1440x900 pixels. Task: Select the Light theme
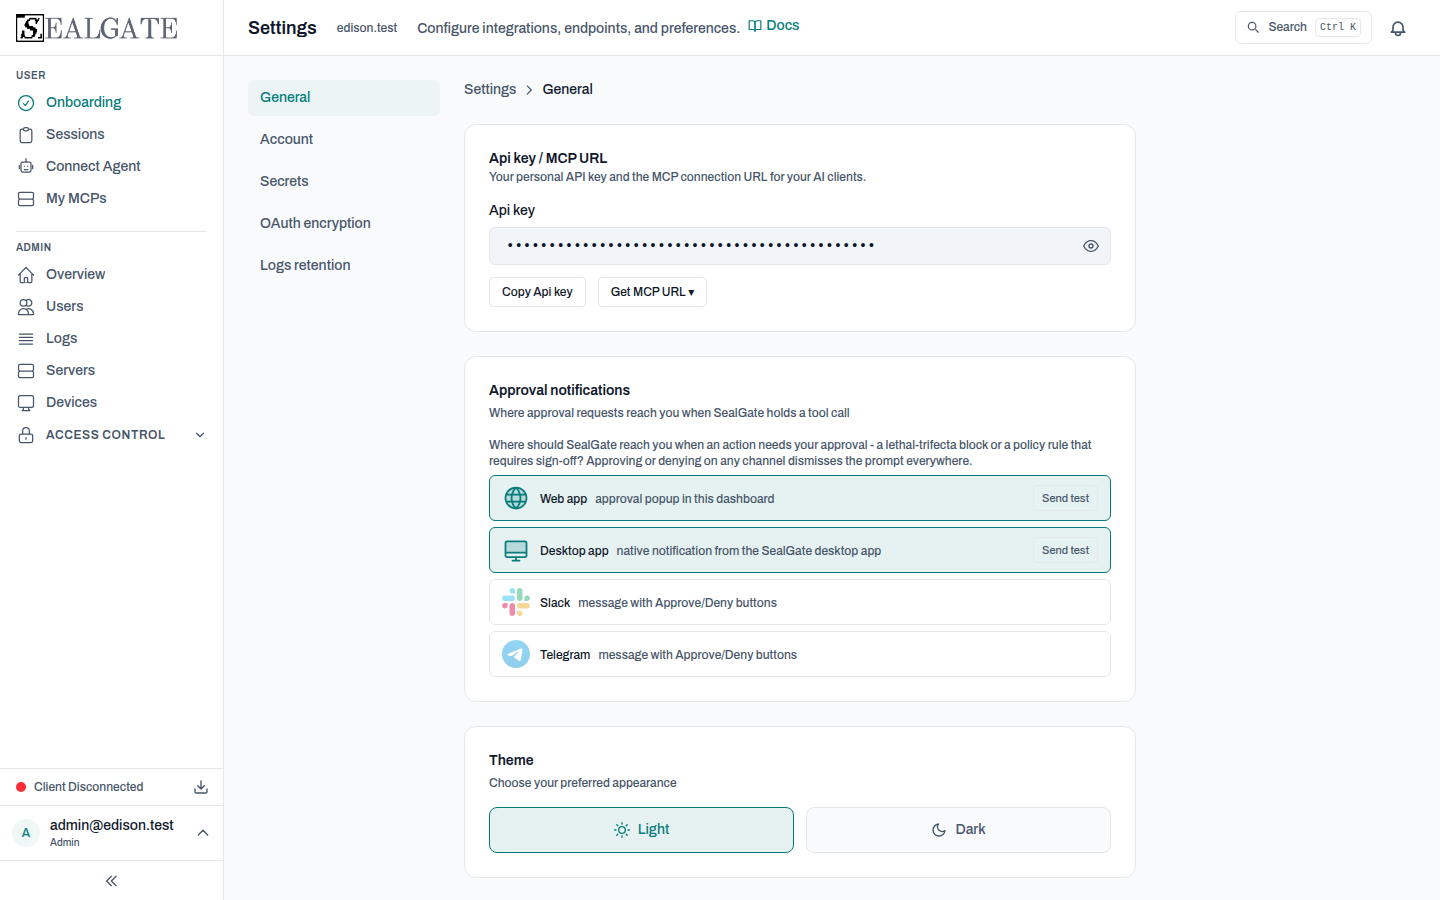pos(641,830)
